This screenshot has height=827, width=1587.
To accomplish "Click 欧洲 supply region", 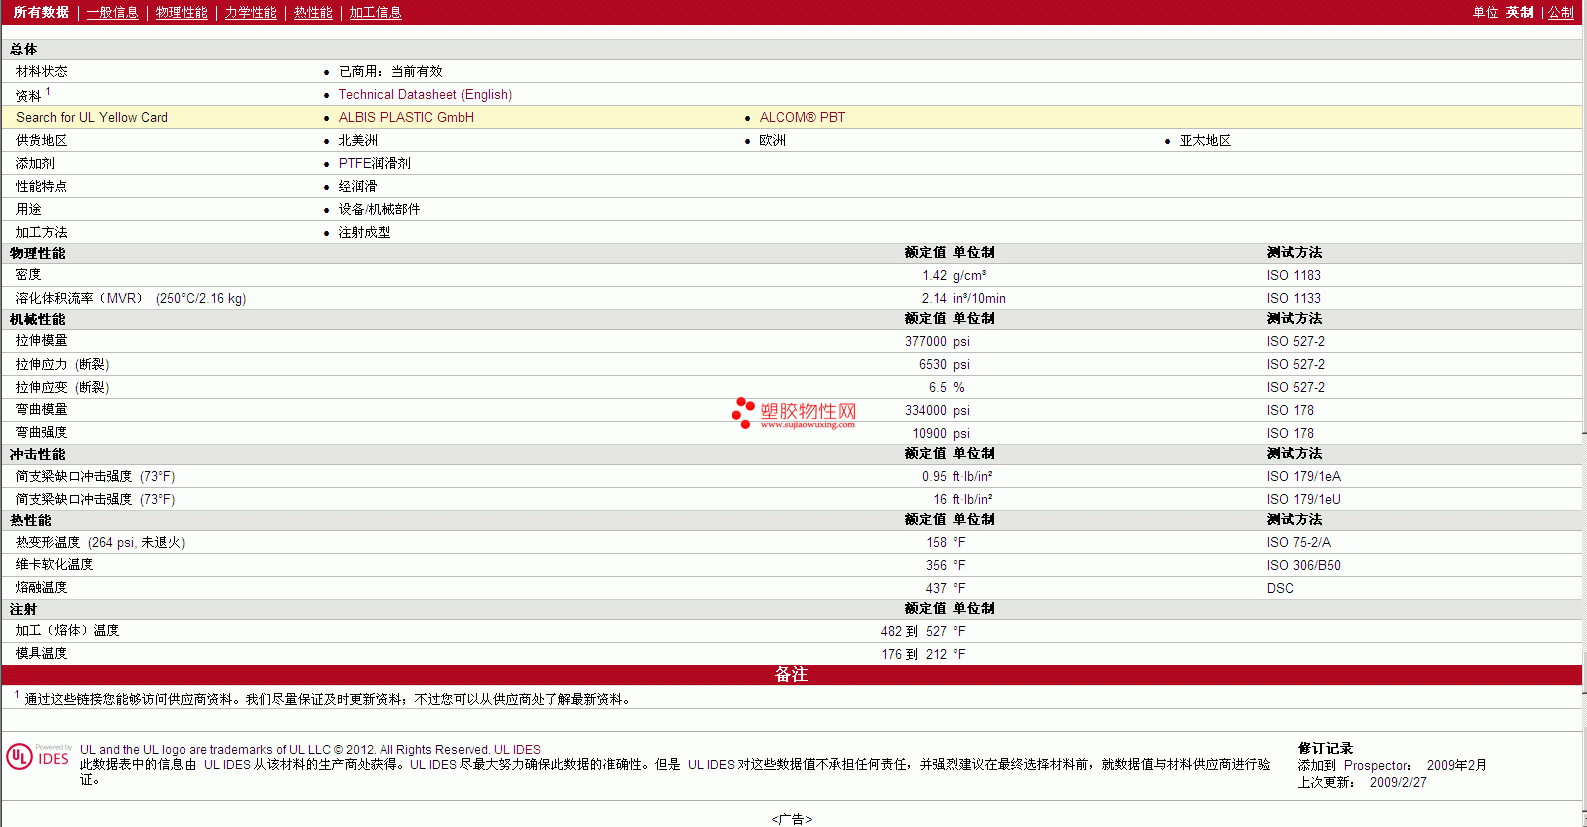I will 772,140.
